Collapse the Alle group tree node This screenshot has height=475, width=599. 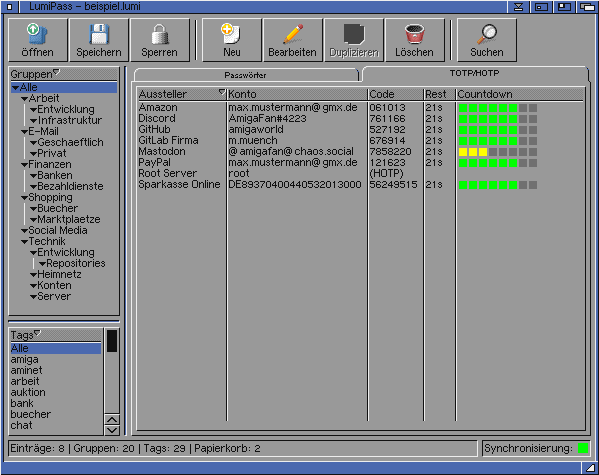[15, 88]
